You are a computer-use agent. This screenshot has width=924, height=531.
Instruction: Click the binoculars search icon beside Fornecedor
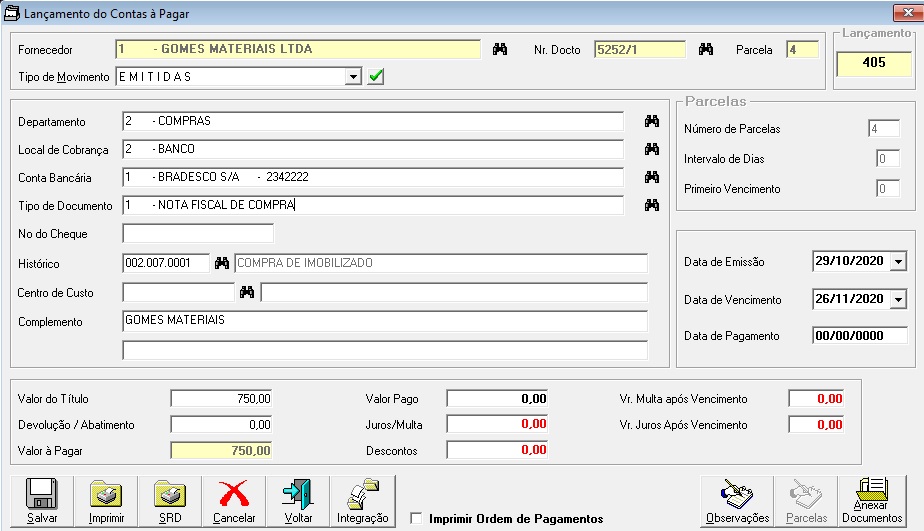tap(500, 49)
